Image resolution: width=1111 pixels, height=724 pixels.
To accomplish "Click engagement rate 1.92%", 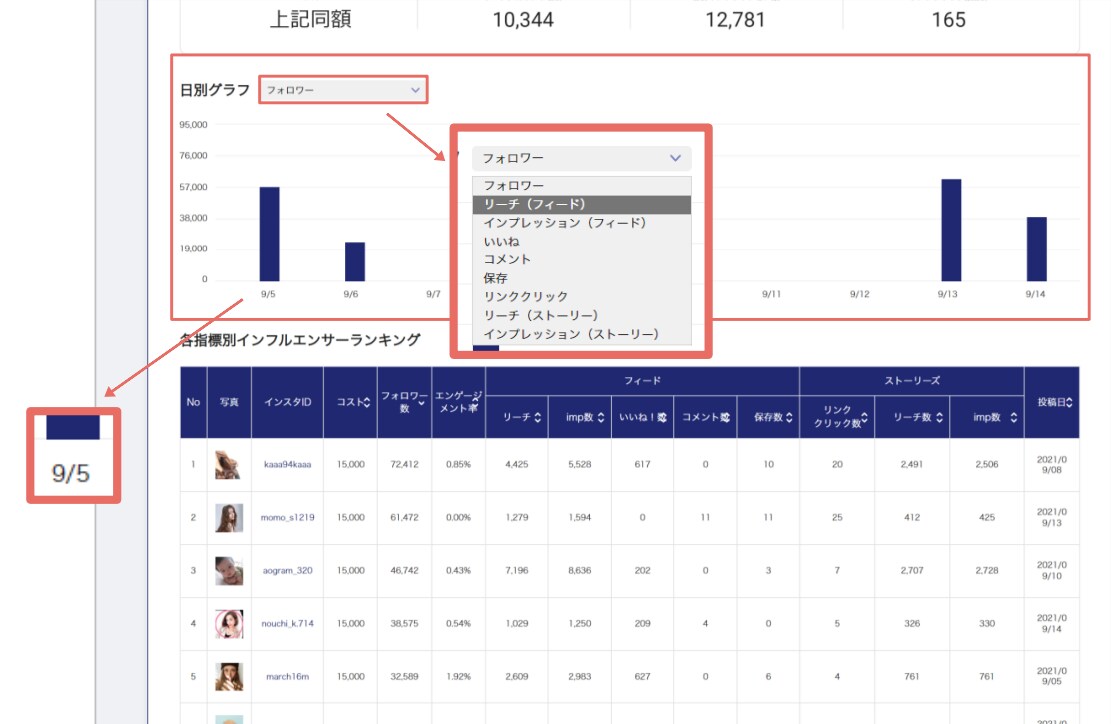I will (458, 677).
